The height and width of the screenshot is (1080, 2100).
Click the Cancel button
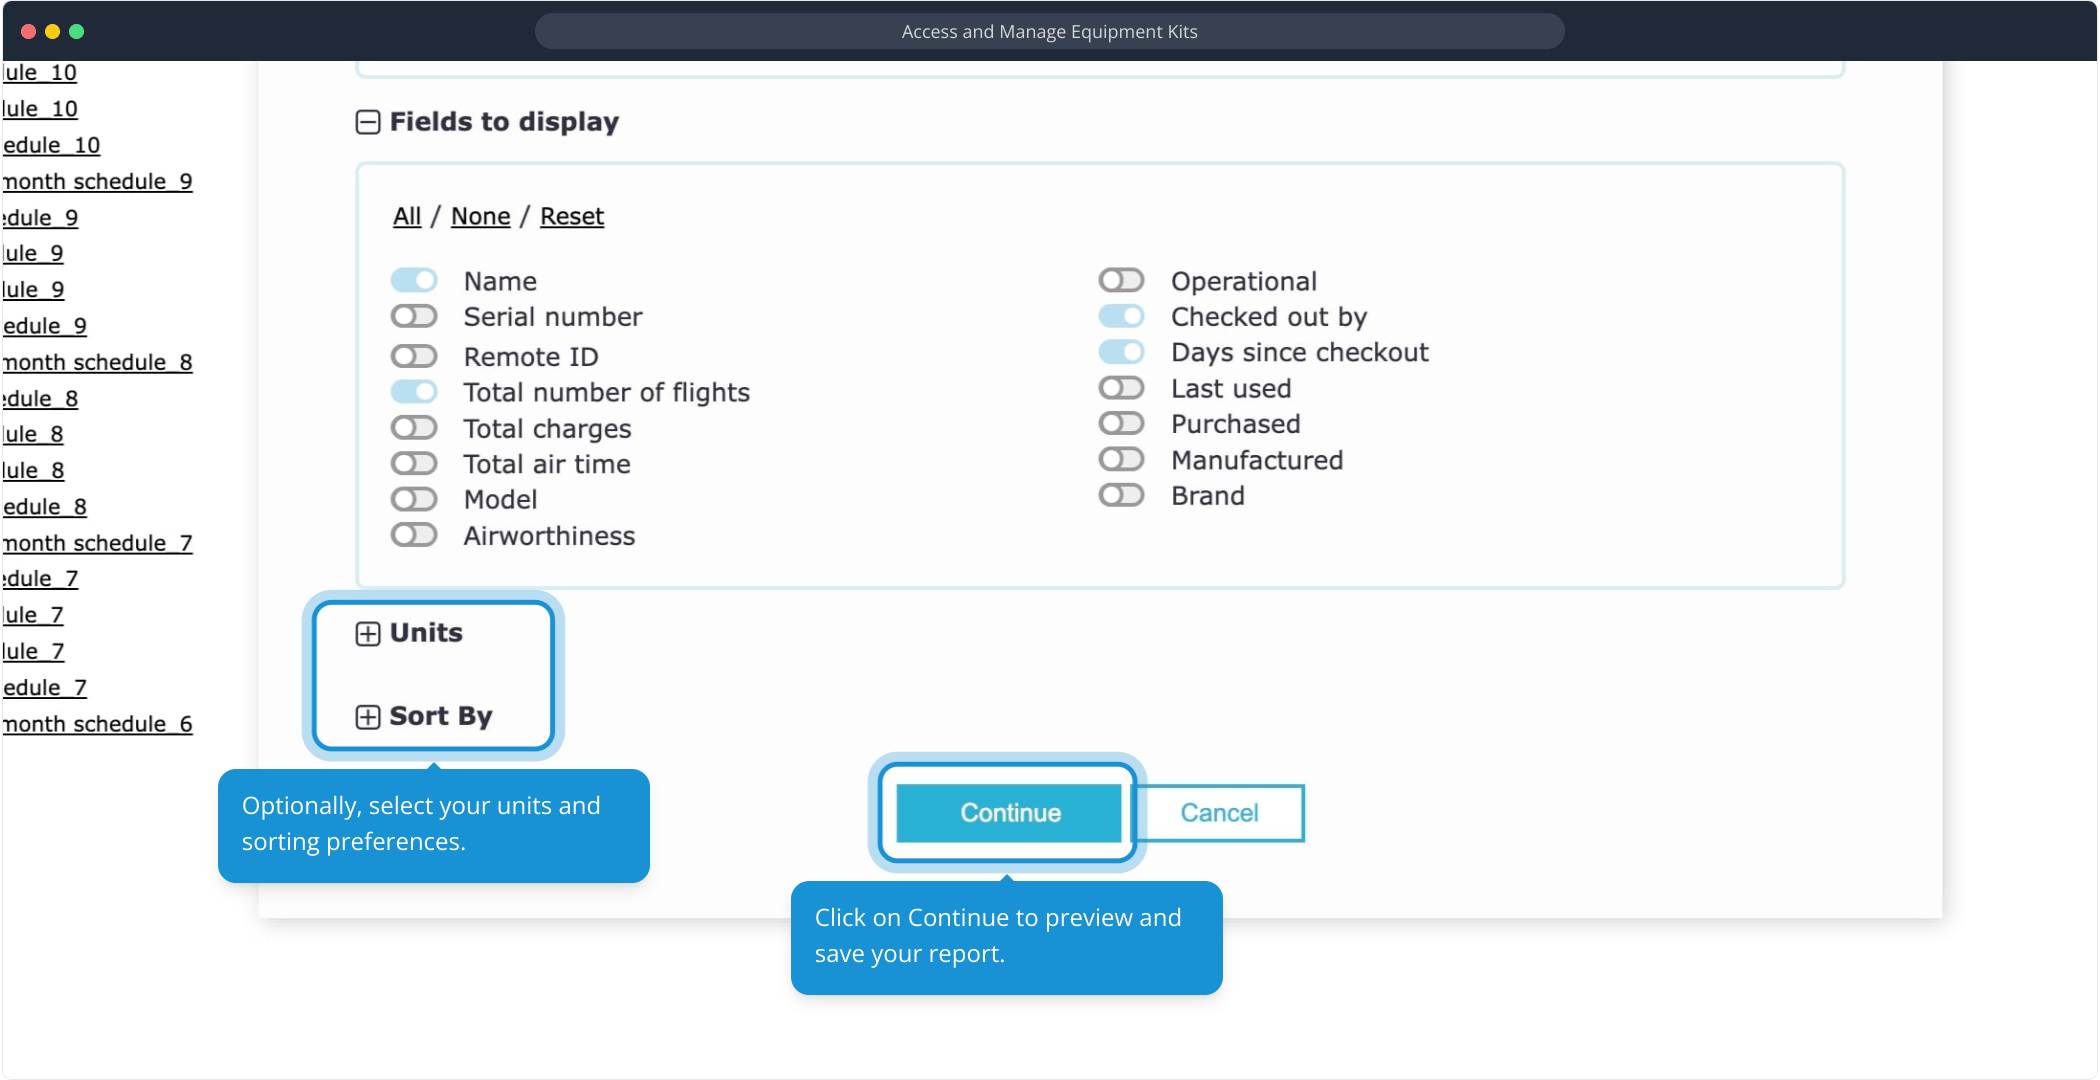coord(1218,813)
